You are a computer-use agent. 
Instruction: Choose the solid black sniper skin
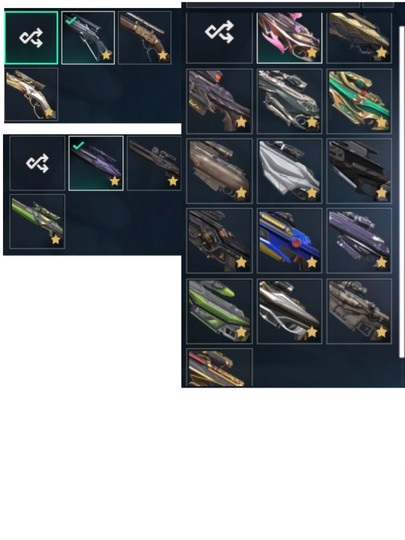[x=359, y=171]
